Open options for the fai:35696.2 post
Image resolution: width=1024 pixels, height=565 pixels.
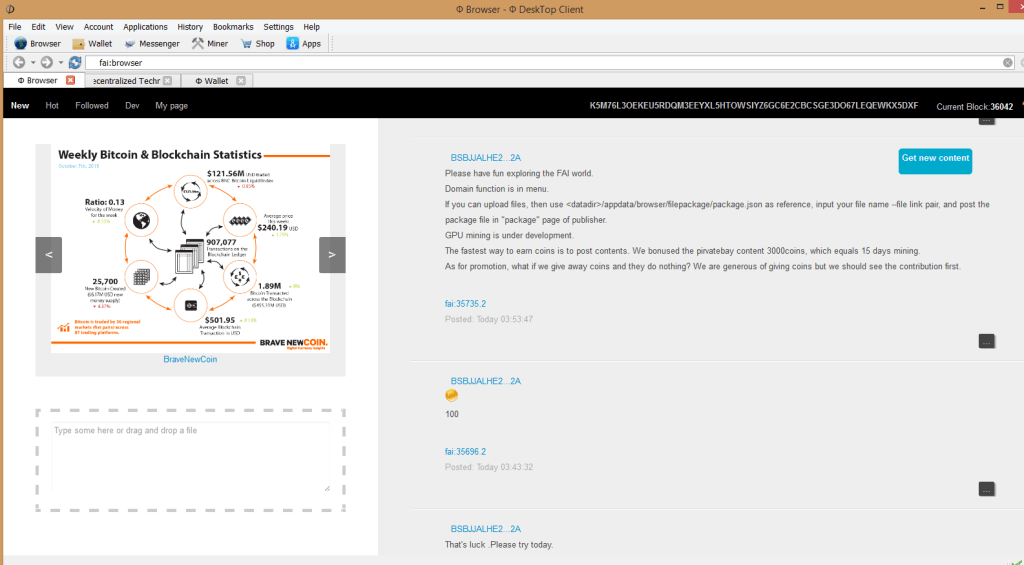(986, 489)
